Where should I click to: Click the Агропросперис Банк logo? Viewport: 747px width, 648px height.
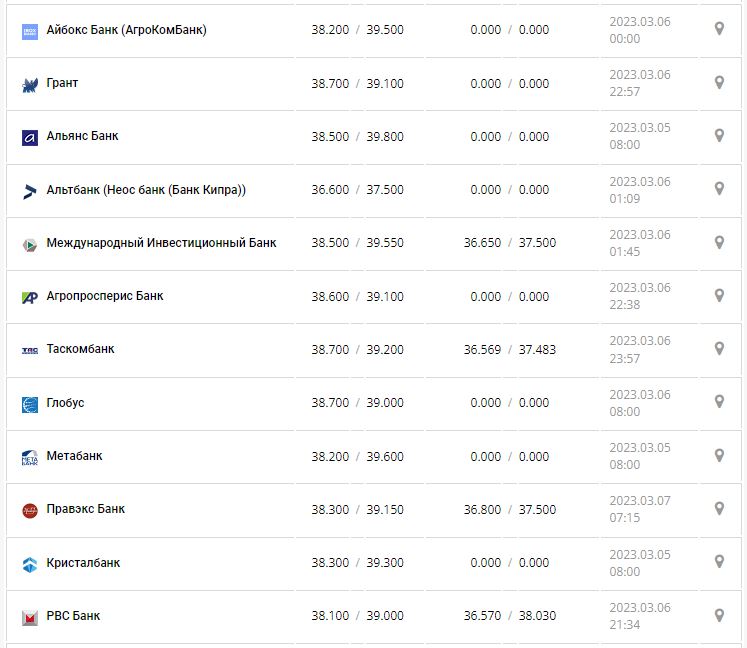pyautogui.click(x=29, y=297)
